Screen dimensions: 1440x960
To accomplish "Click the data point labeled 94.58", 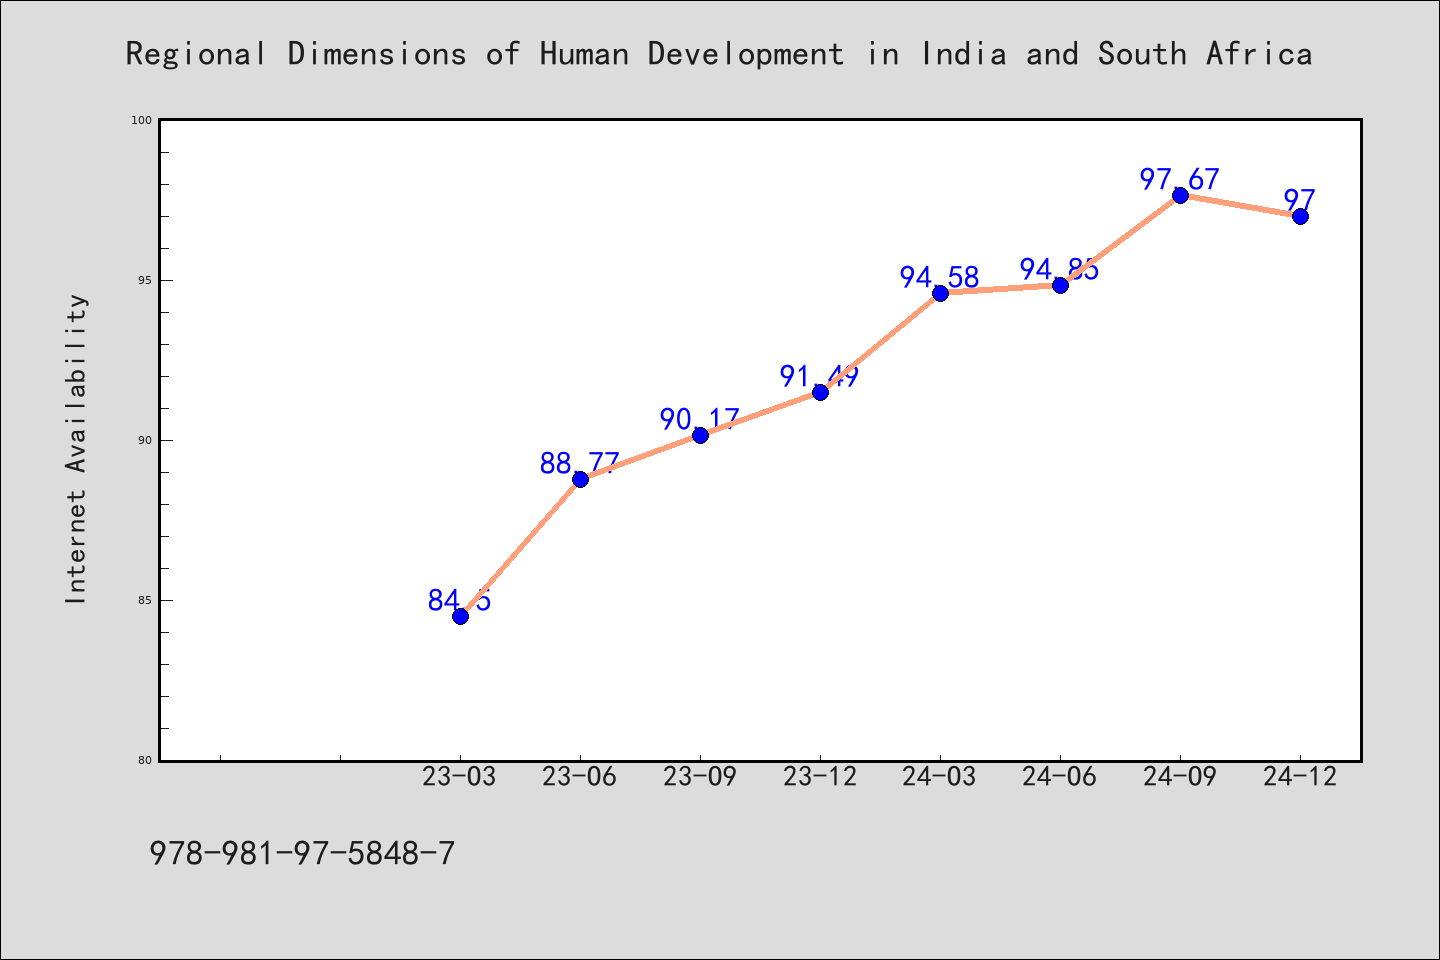I will 940,293.
